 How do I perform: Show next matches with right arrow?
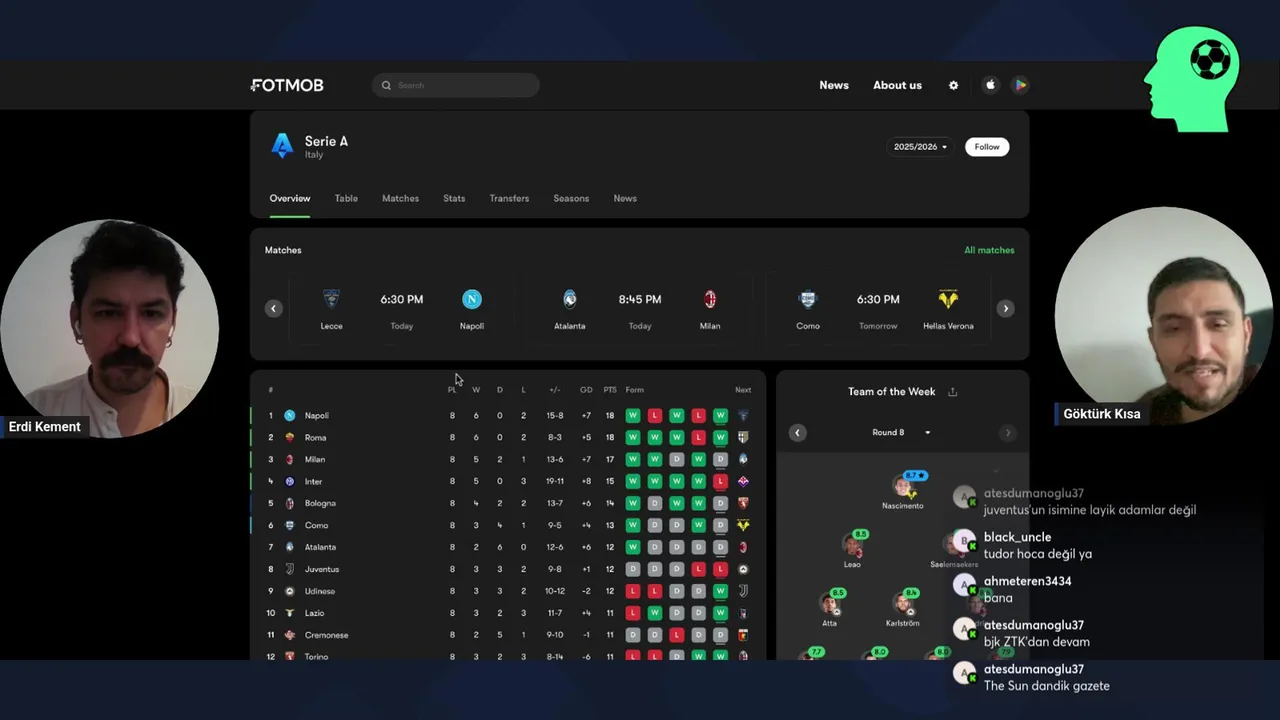point(1005,308)
